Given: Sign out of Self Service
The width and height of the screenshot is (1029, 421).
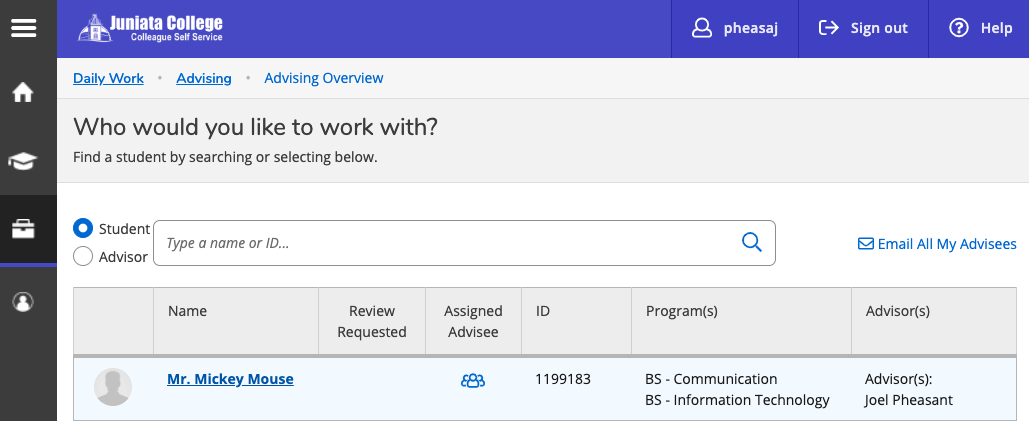Looking at the screenshot, I should pos(863,28).
